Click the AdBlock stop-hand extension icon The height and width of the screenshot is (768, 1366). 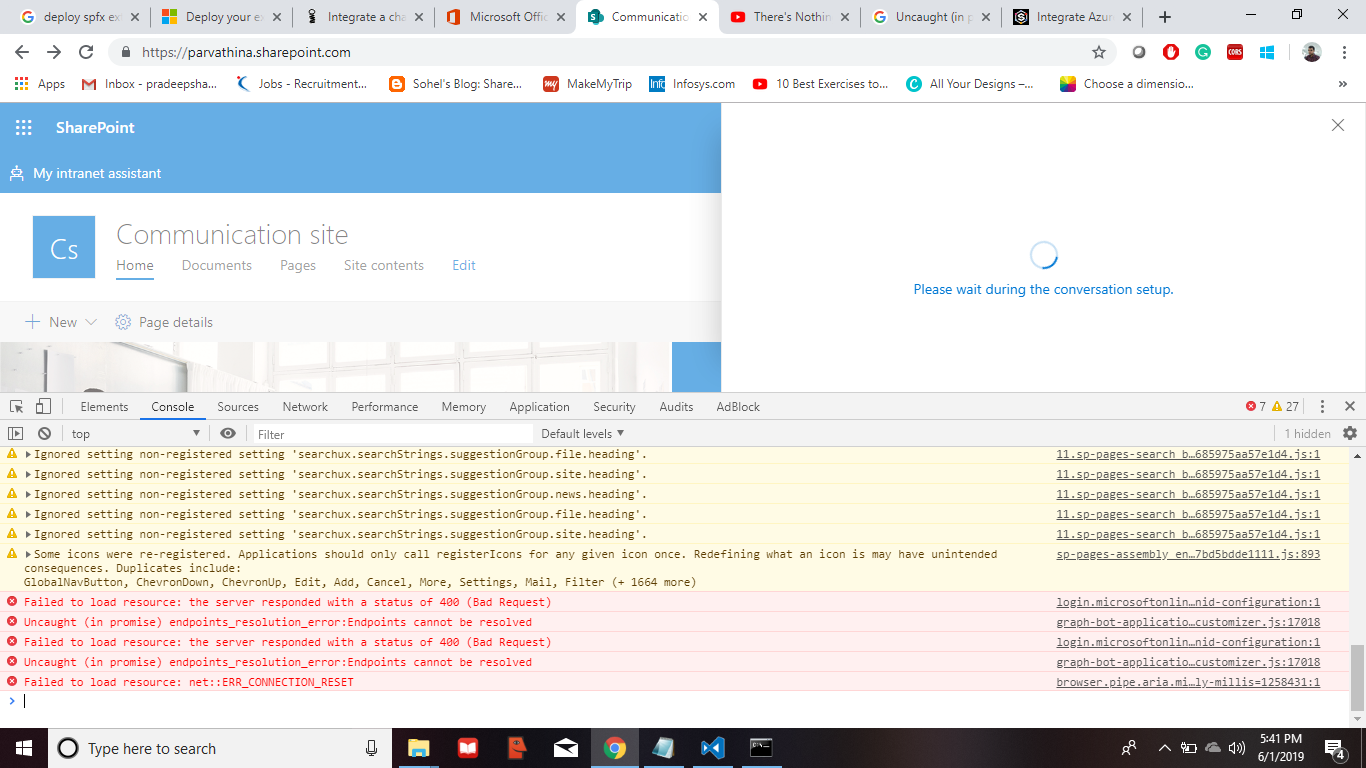[x=1170, y=52]
